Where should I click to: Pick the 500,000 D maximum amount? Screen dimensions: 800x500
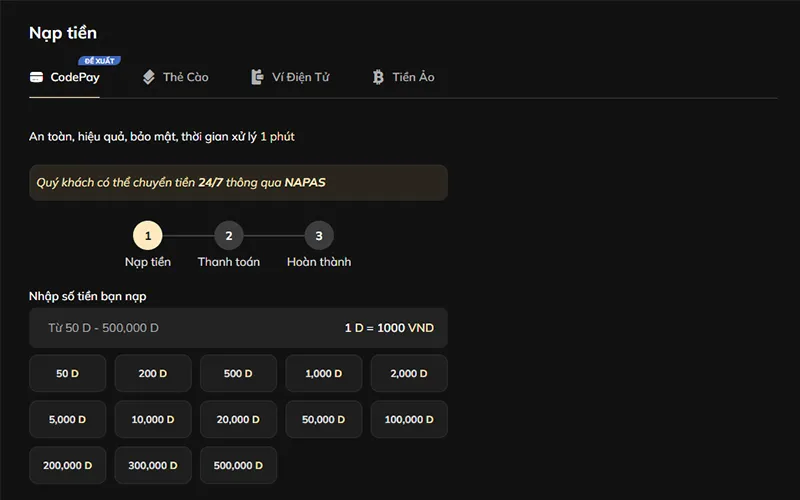click(x=238, y=466)
